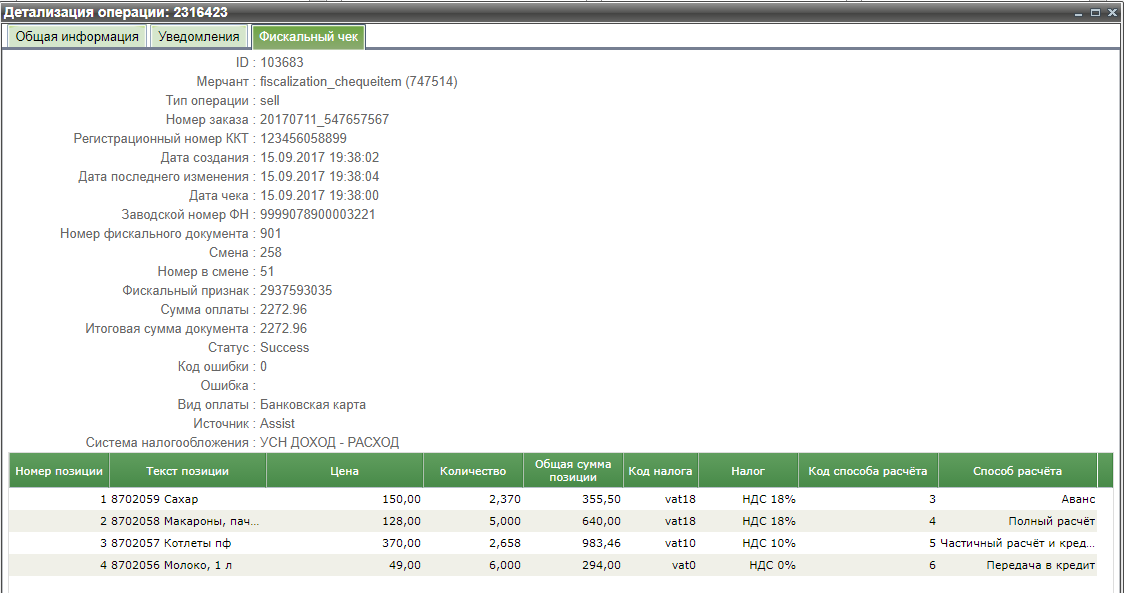Image resolution: width=1124 pixels, height=593 pixels.
Task: Minimize the operation details window
Action: click(1080, 12)
